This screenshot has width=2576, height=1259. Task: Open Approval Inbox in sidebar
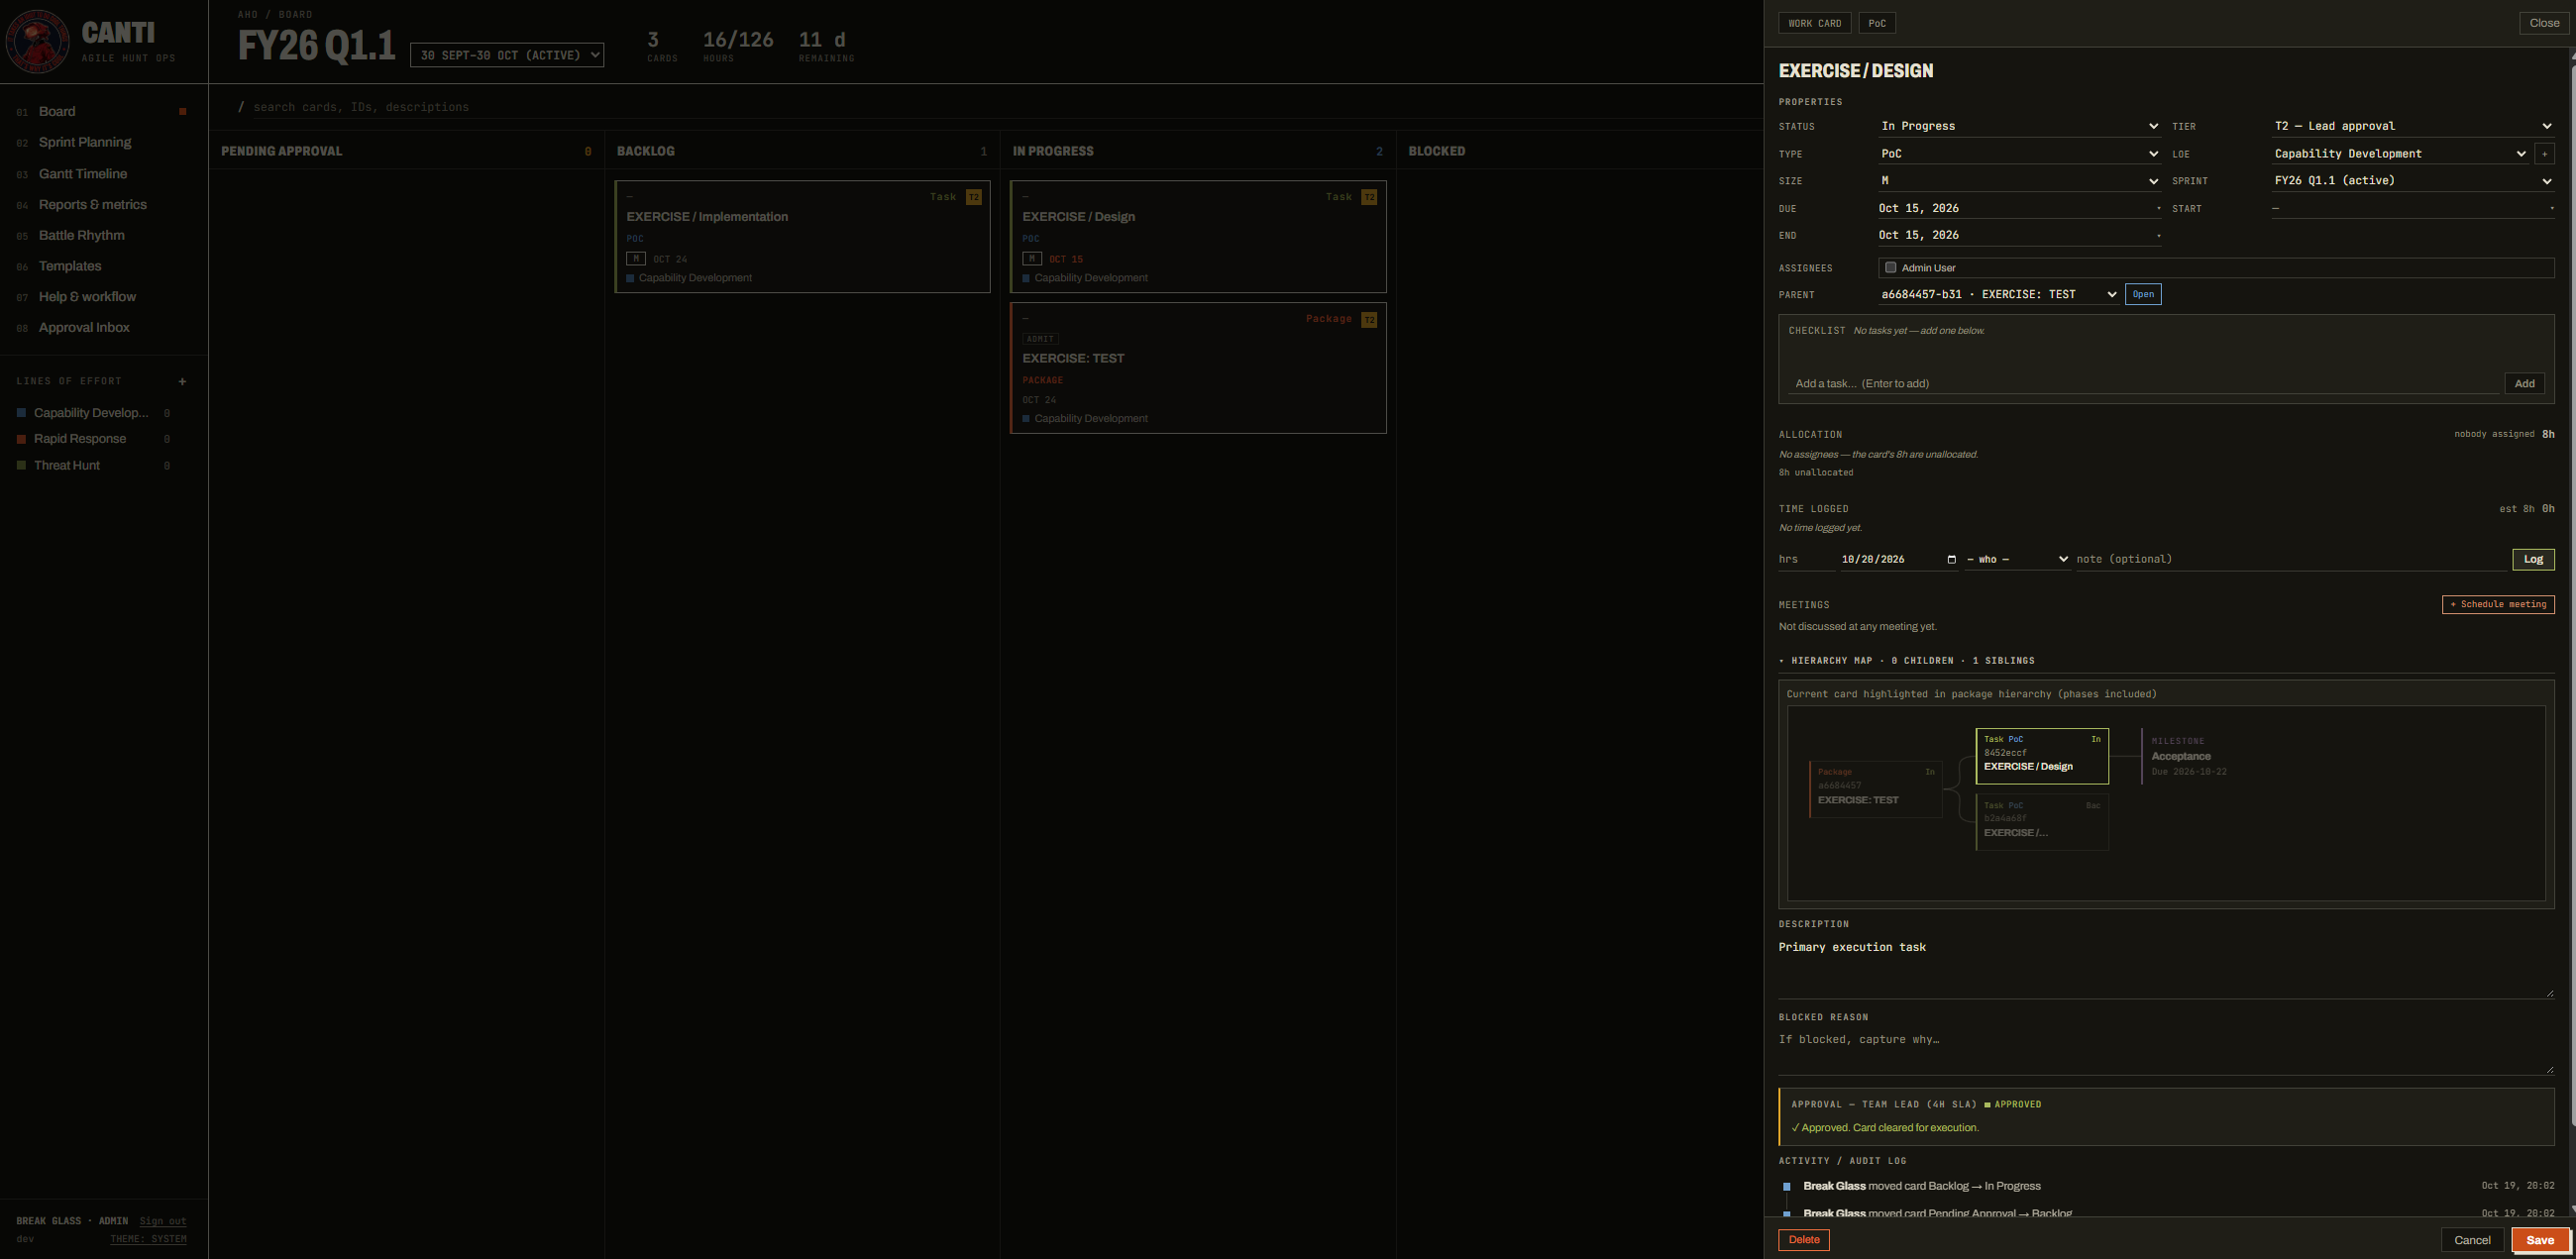[x=84, y=328]
